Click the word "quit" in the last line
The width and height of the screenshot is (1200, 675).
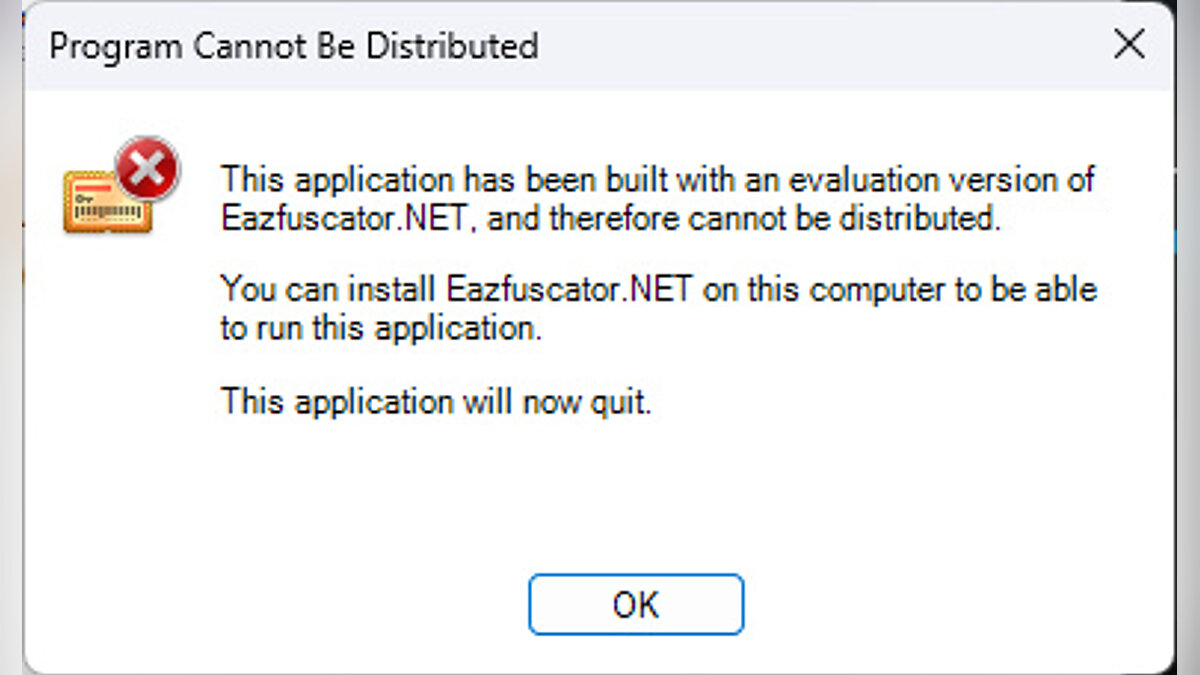point(622,402)
